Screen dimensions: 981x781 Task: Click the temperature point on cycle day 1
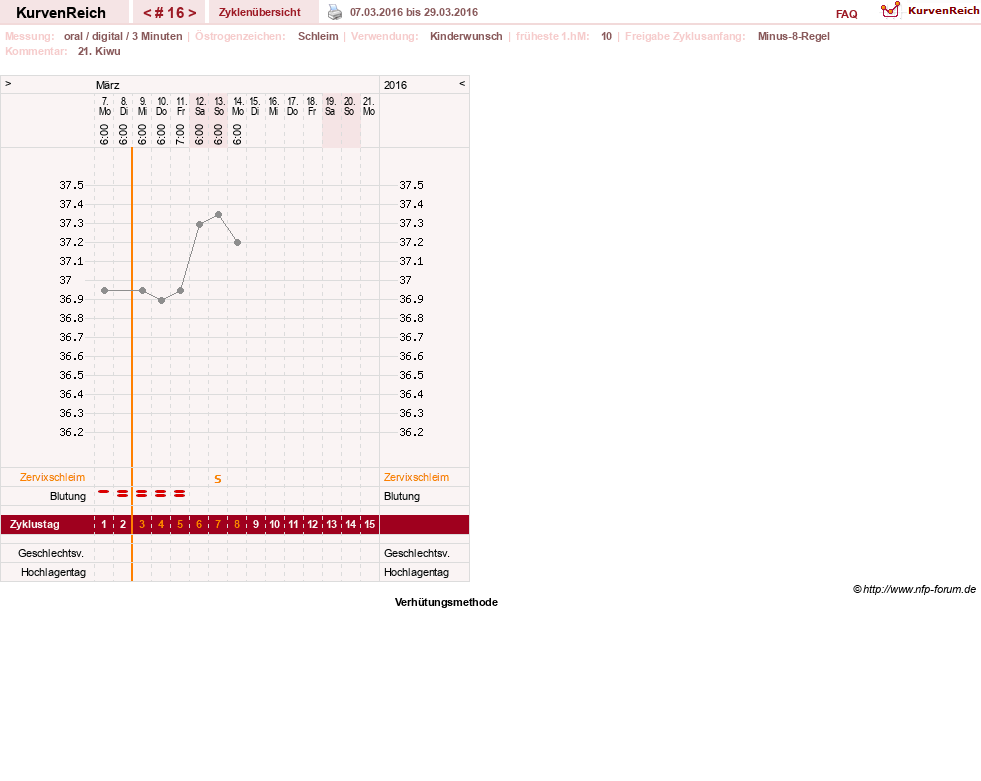[104, 290]
